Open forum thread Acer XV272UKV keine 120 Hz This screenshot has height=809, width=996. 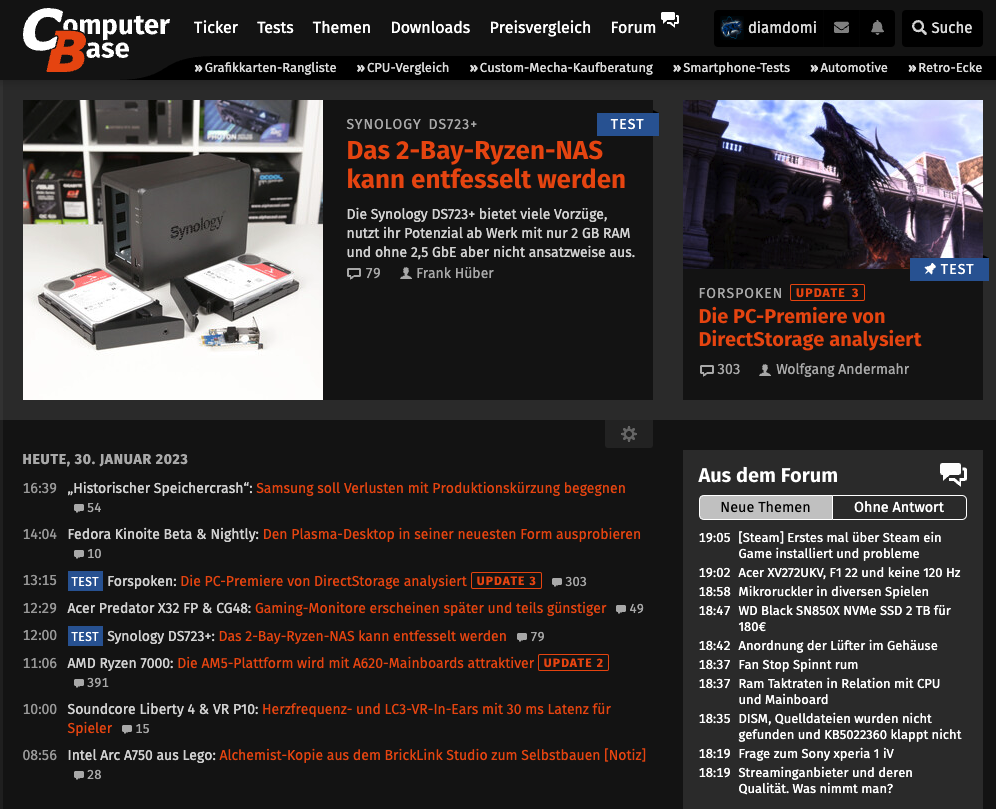pyautogui.click(x=849, y=573)
